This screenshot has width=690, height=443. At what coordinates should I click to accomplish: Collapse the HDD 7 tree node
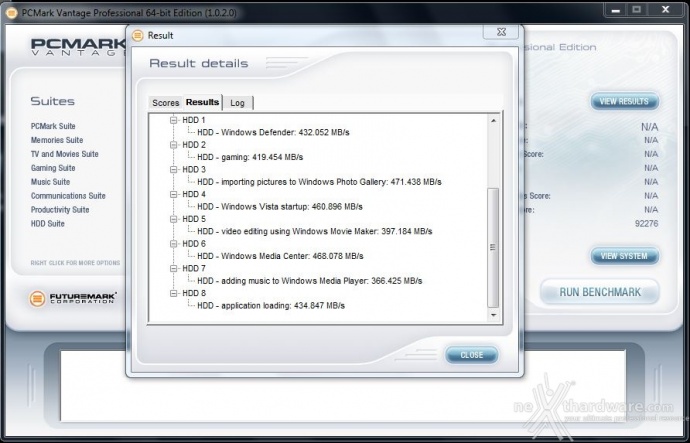coord(173,268)
